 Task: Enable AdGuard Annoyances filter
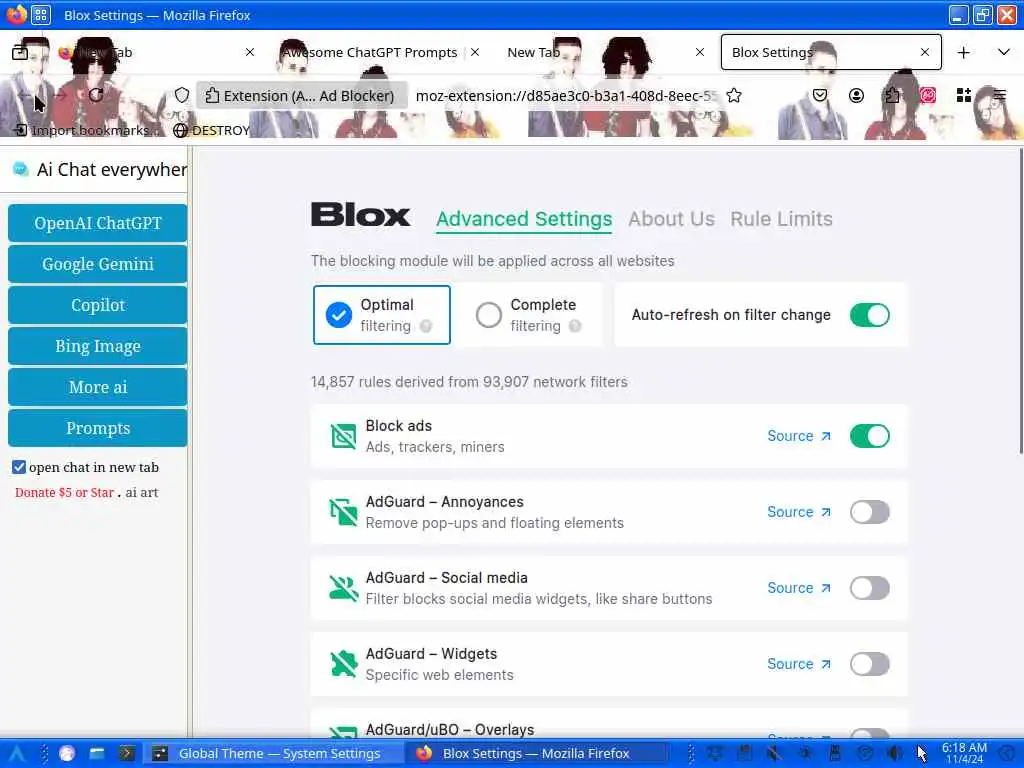point(869,512)
